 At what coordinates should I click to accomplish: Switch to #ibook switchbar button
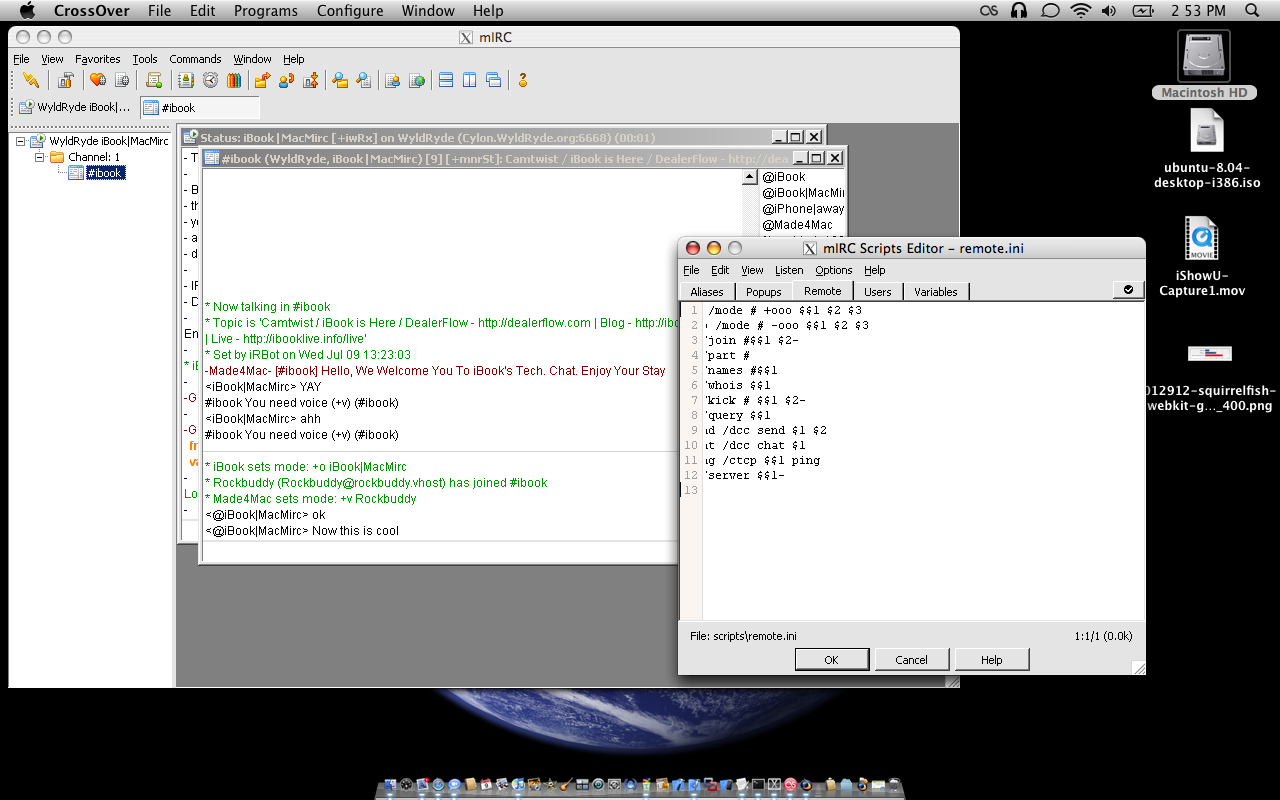coord(200,107)
